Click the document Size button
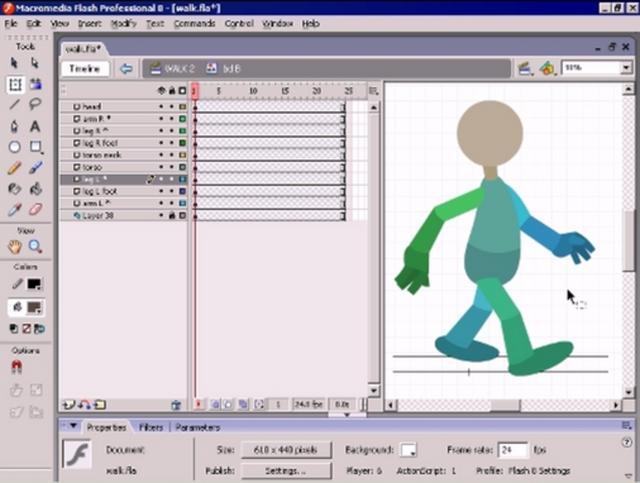 click(x=286, y=450)
